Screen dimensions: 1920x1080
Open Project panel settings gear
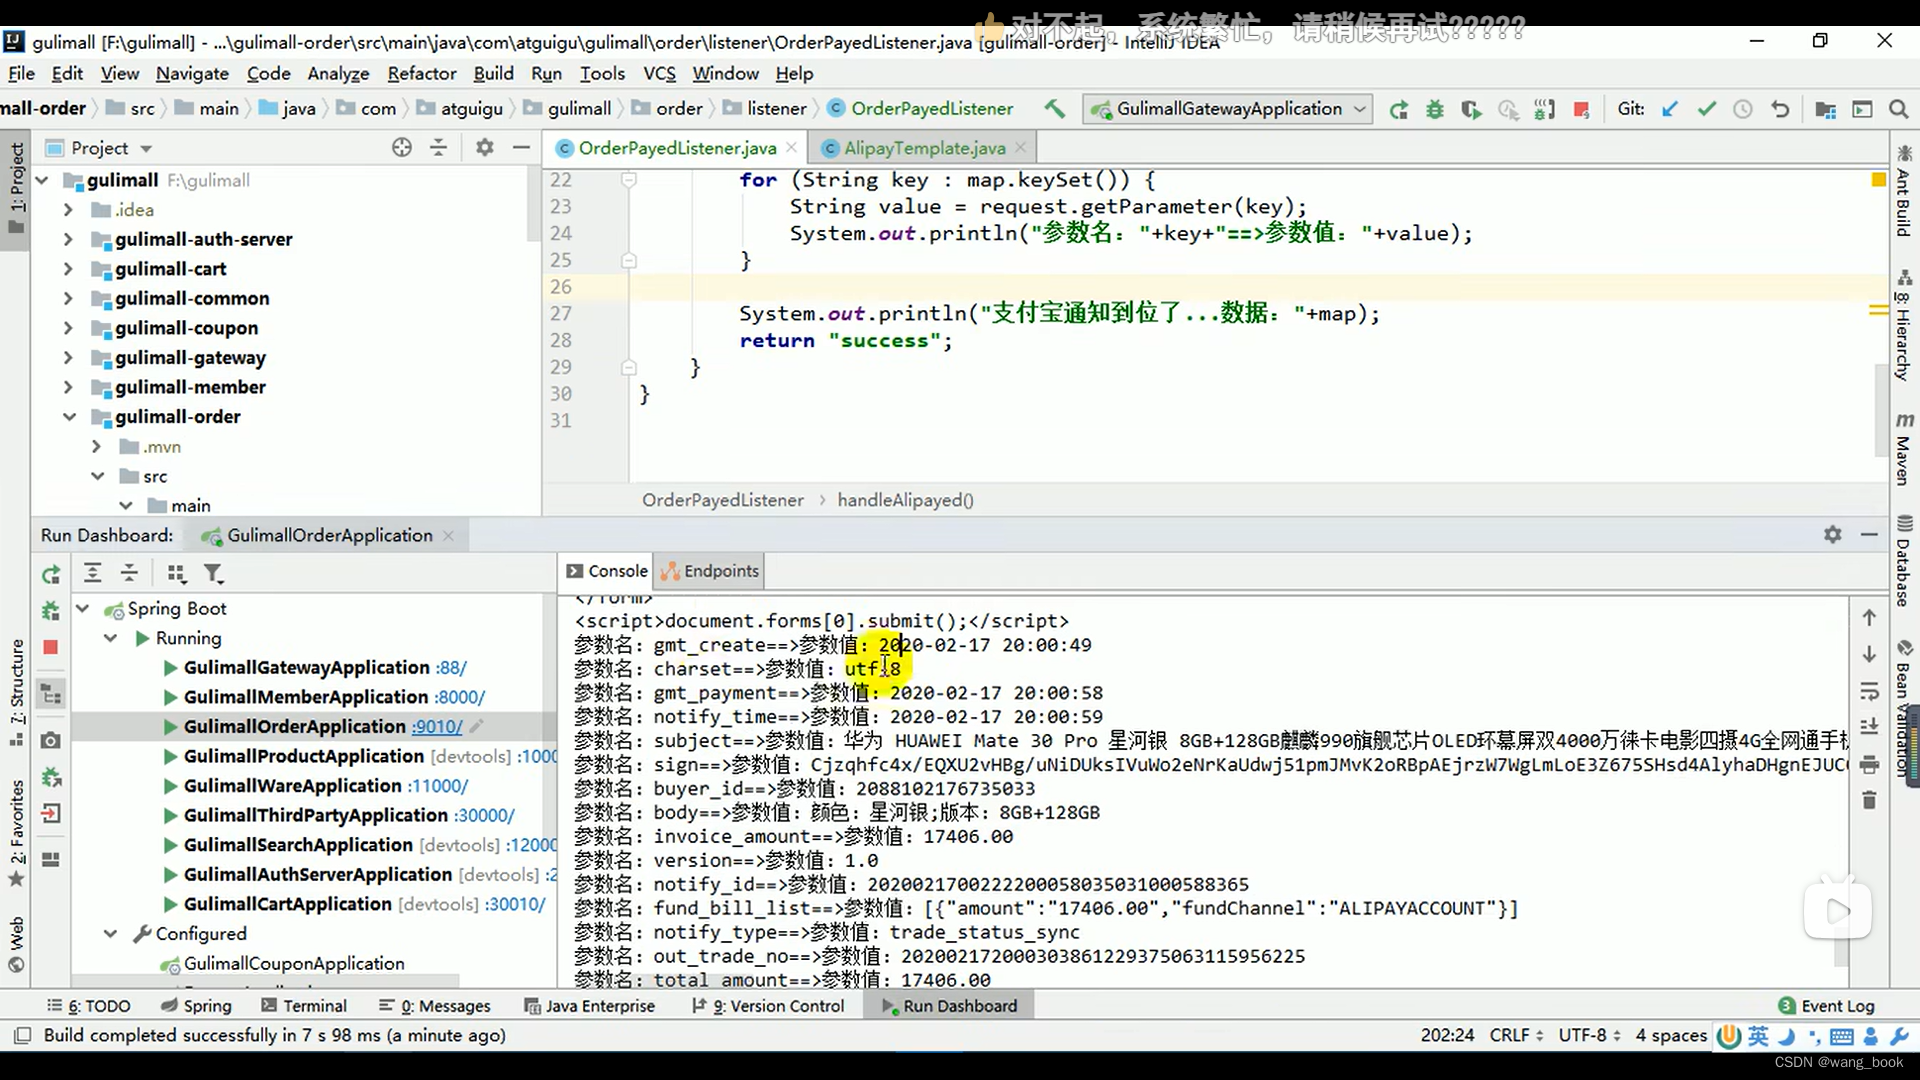(x=485, y=148)
